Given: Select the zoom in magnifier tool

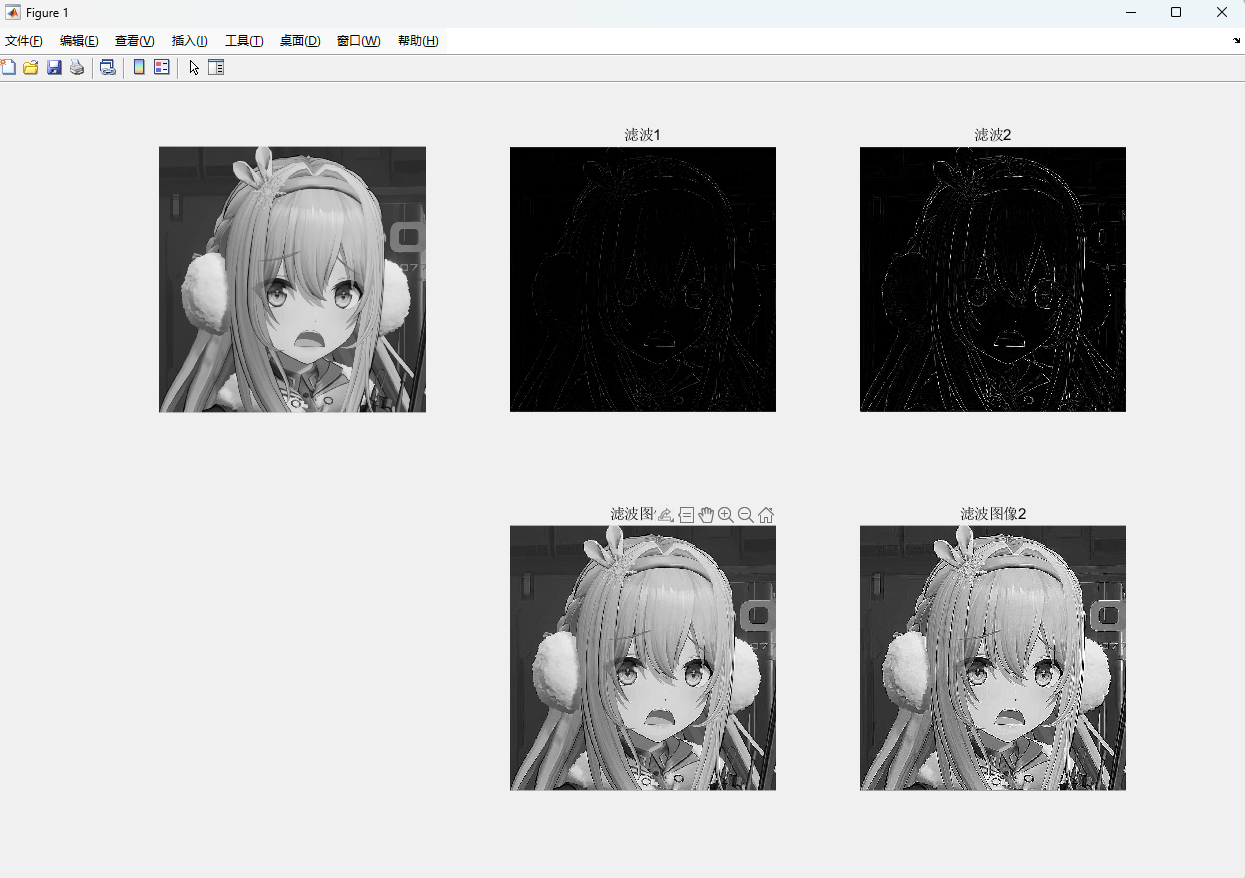Looking at the screenshot, I should (726, 515).
